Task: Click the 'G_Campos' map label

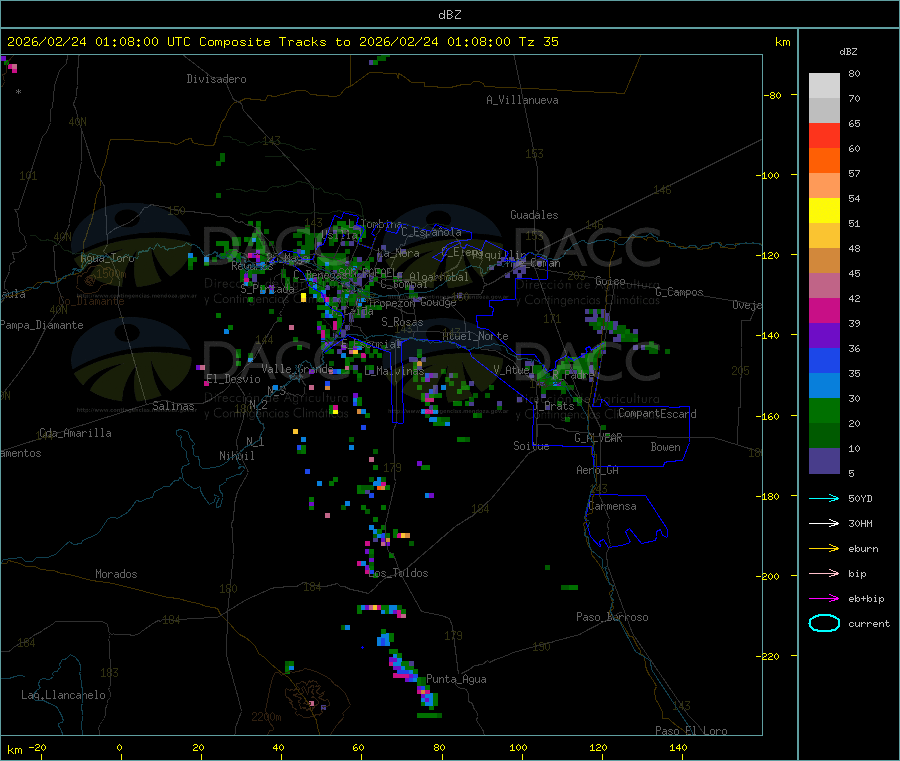Action: (680, 292)
